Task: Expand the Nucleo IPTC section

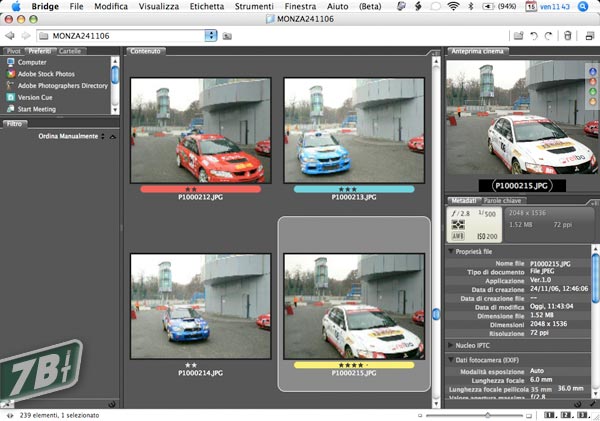Action: pyautogui.click(x=451, y=343)
